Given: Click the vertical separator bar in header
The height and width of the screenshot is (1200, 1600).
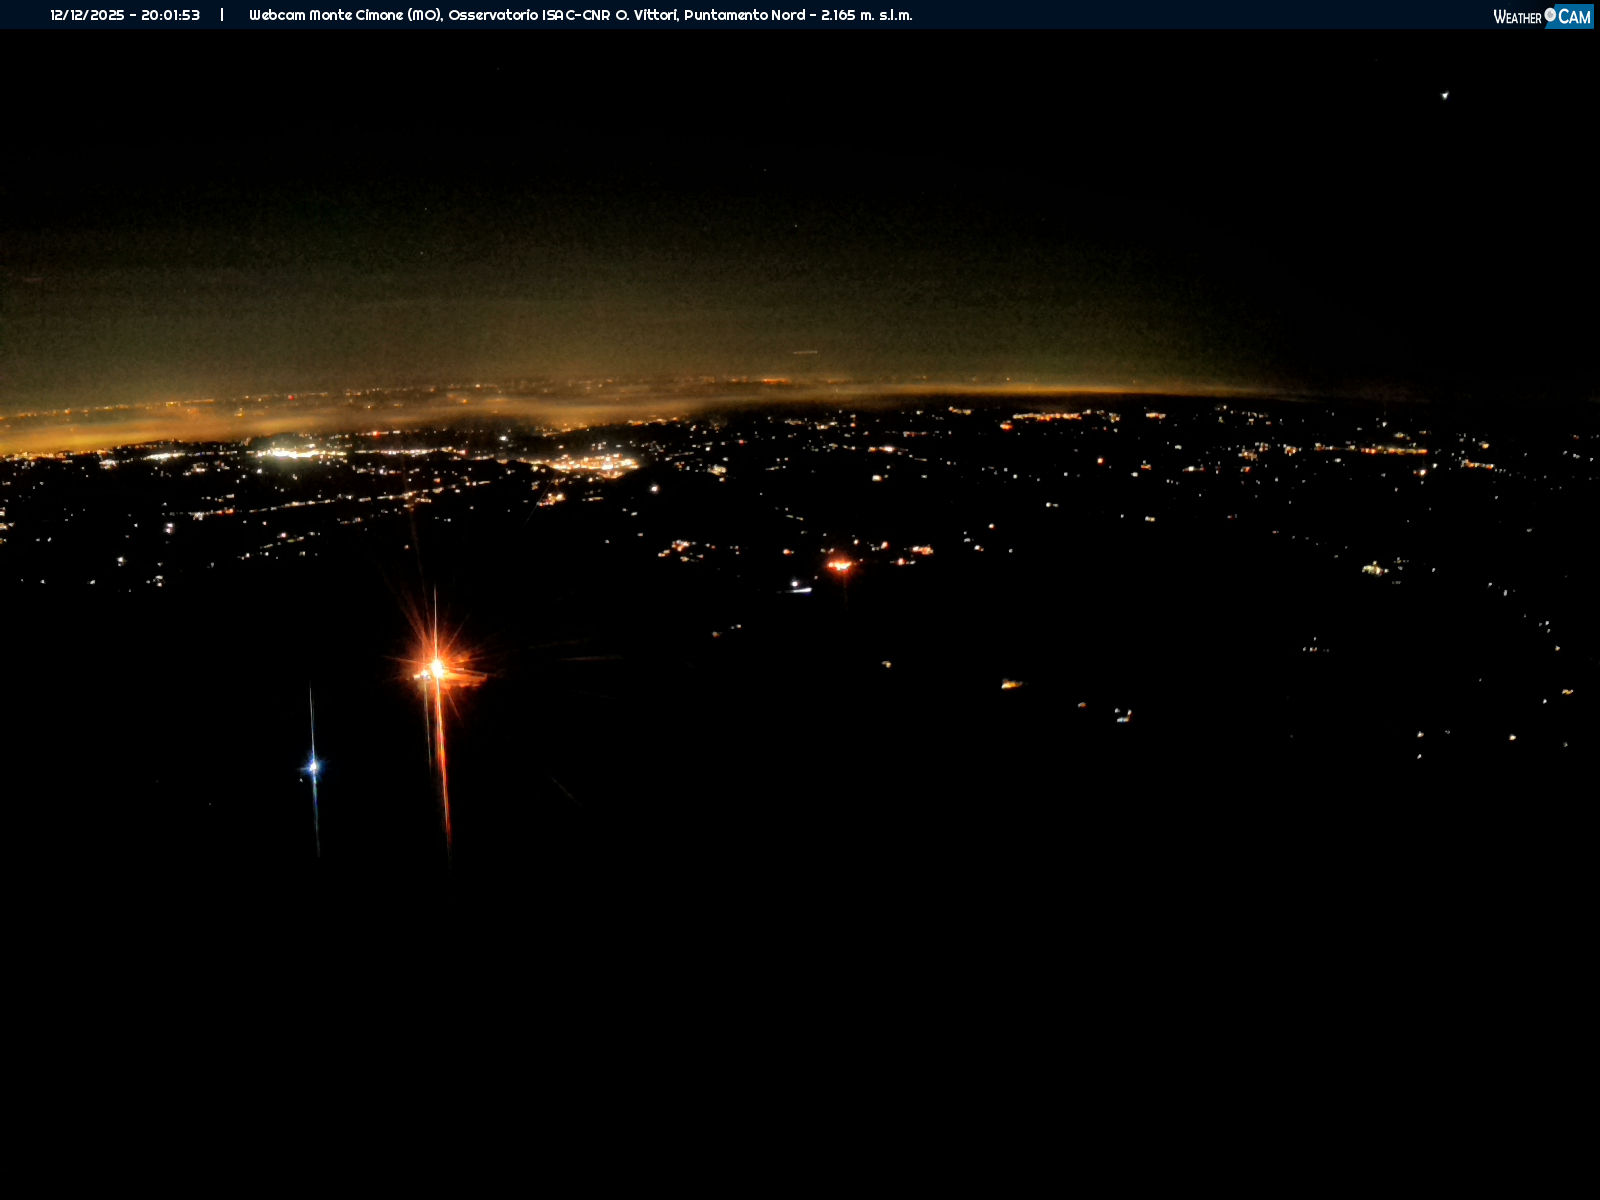Looking at the screenshot, I should [x=222, y=15].
